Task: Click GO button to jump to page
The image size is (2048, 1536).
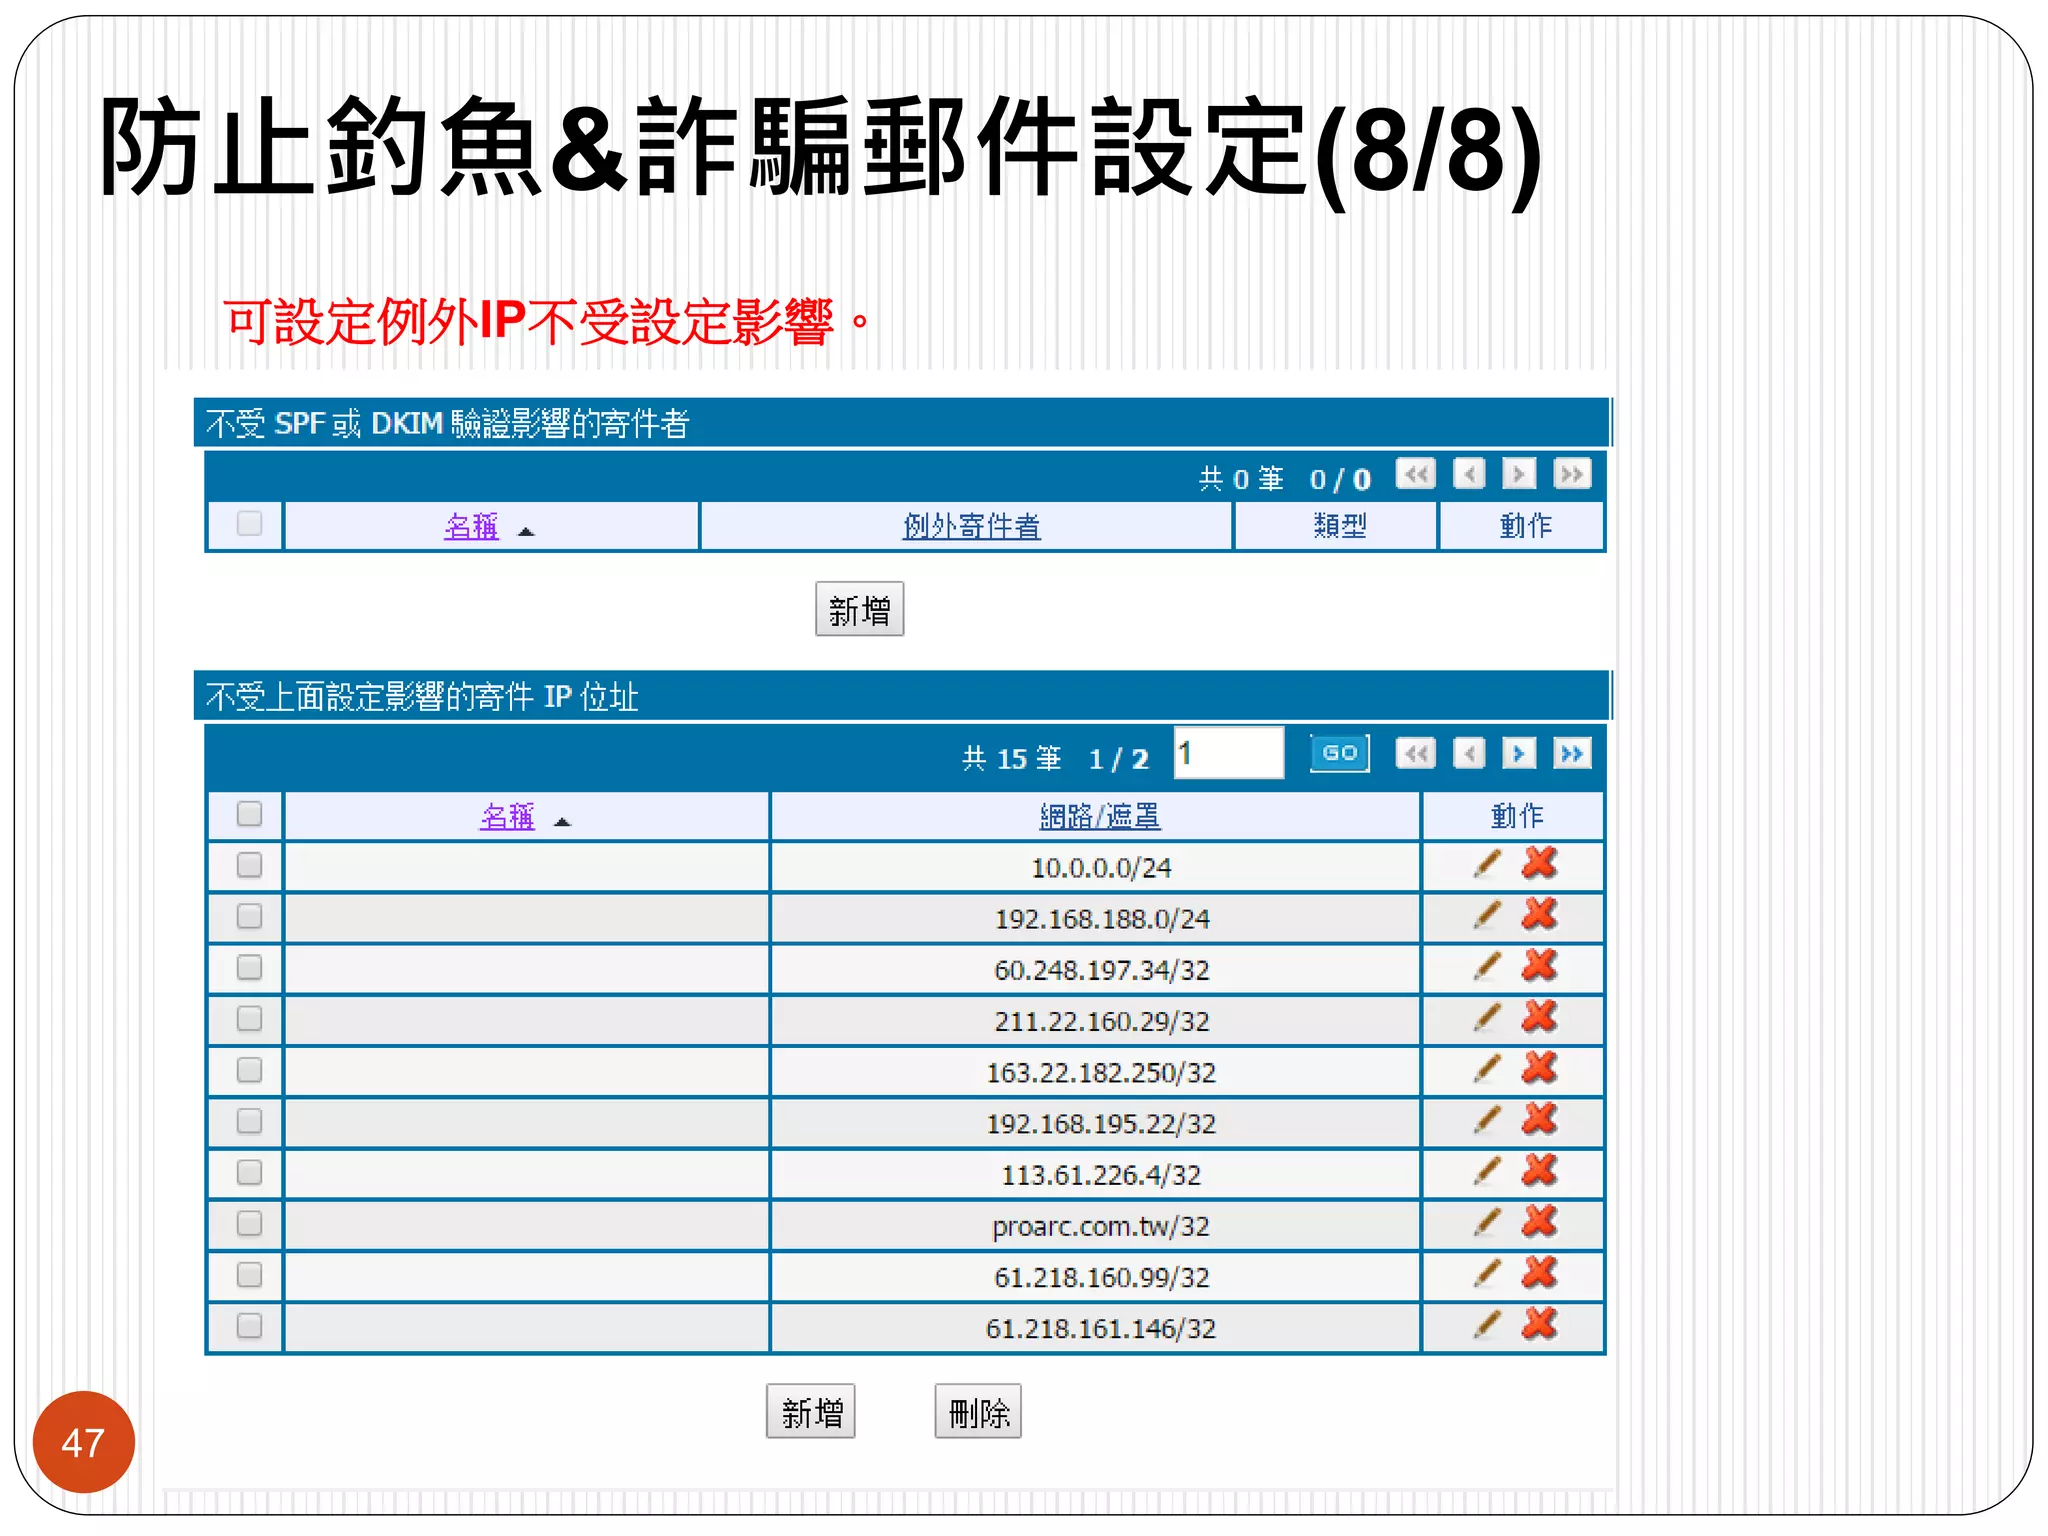Action: [1339, 753]
